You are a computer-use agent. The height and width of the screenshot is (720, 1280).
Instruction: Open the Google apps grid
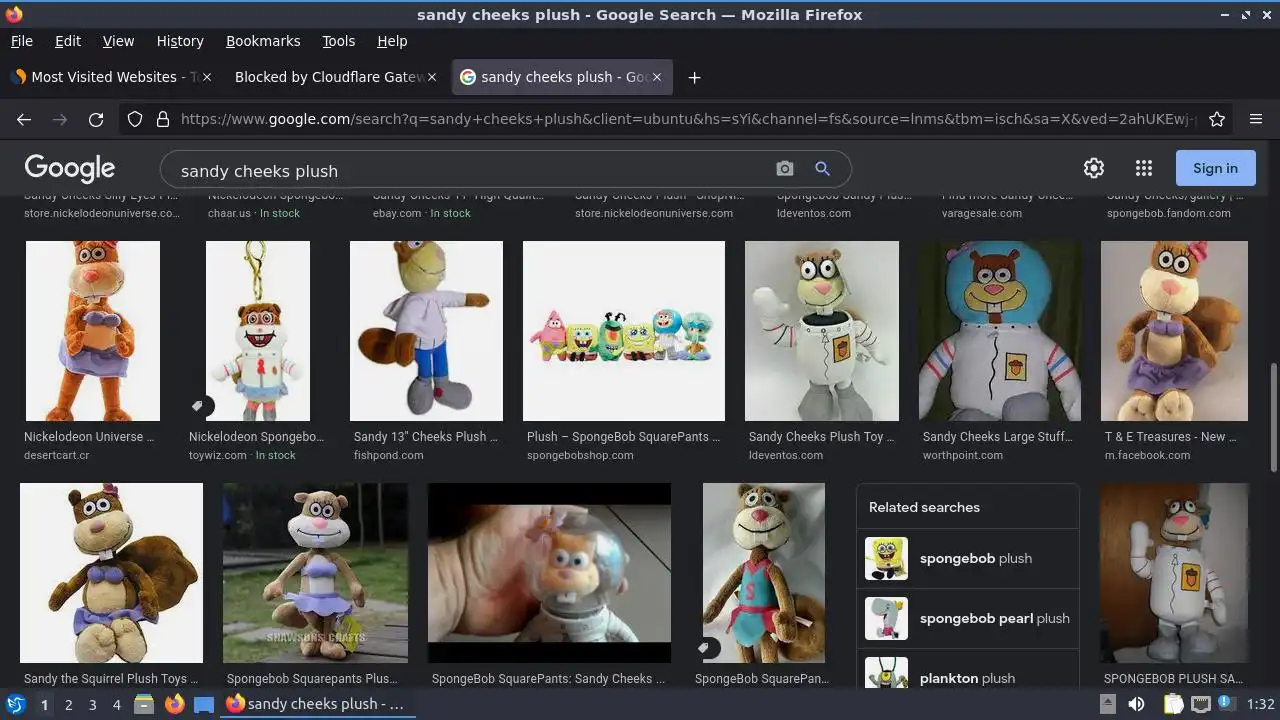point(1144,168)
